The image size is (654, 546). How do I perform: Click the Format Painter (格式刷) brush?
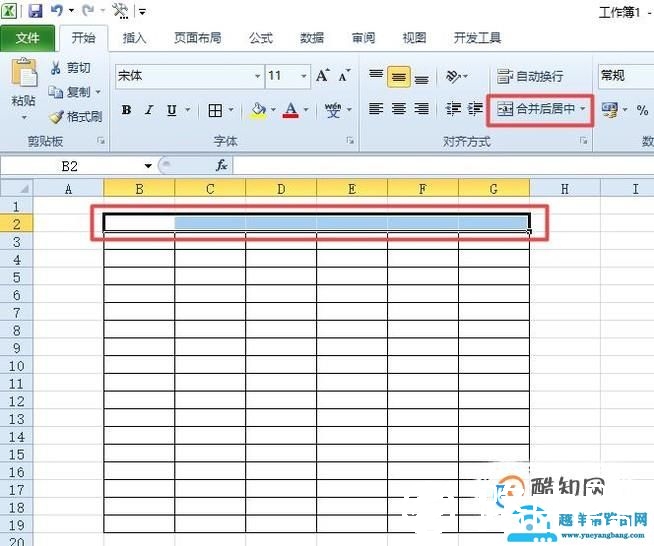point(56,116)
